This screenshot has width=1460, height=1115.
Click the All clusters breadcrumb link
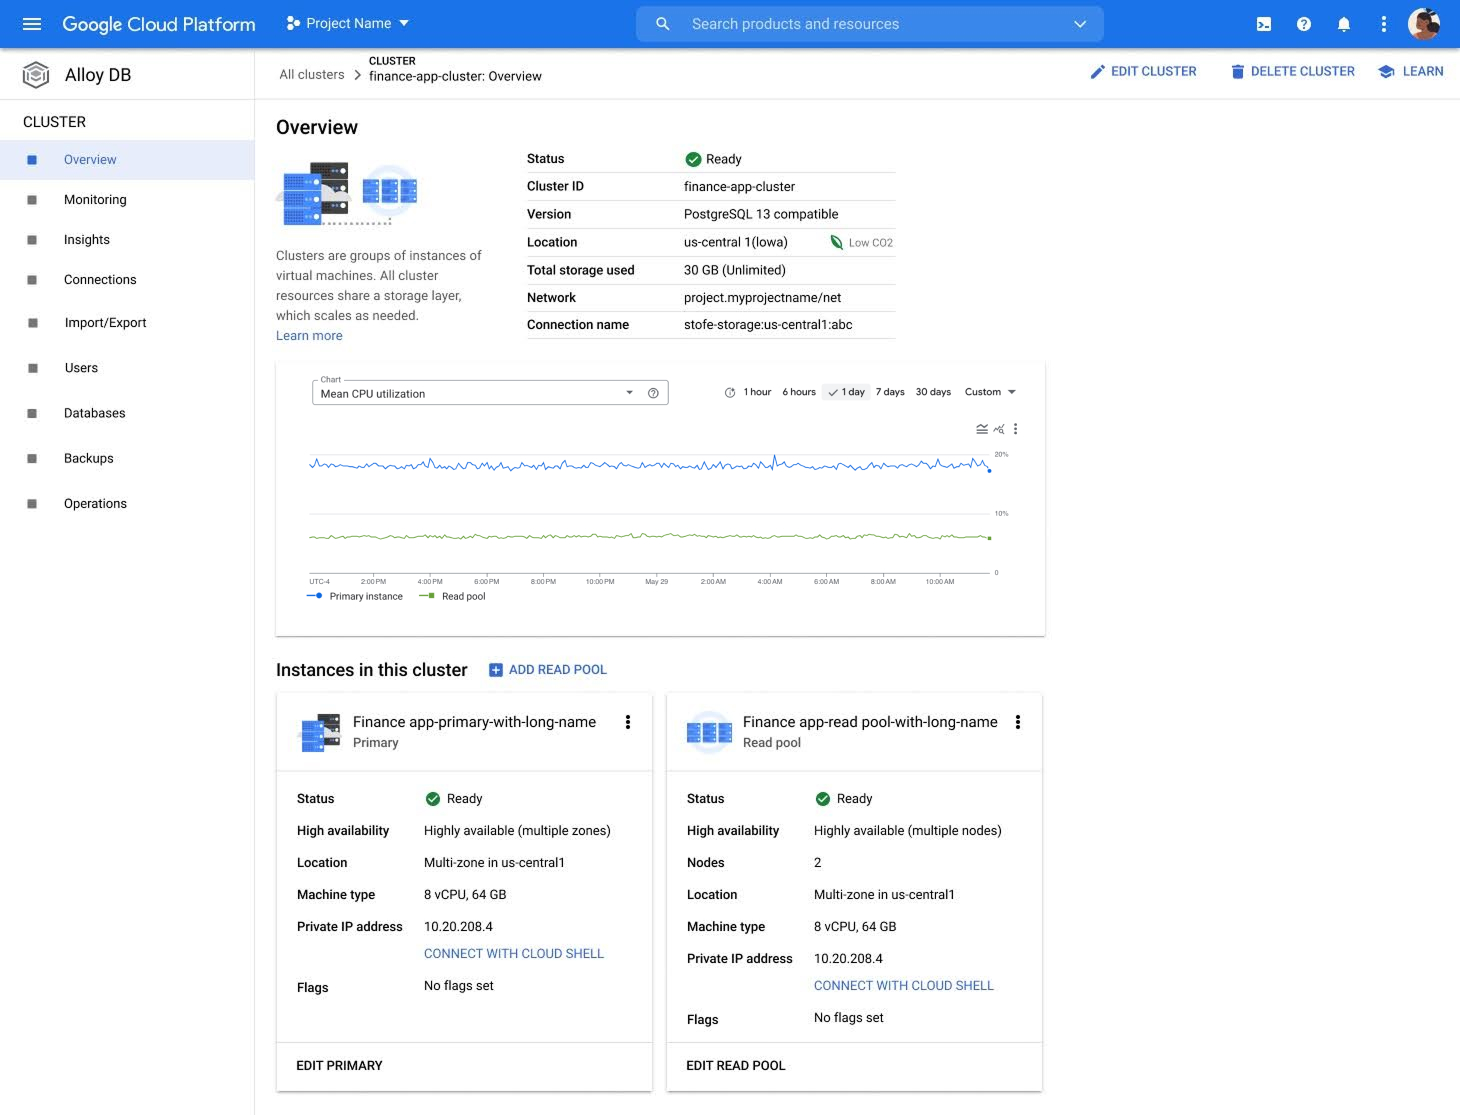pos(312,75)
